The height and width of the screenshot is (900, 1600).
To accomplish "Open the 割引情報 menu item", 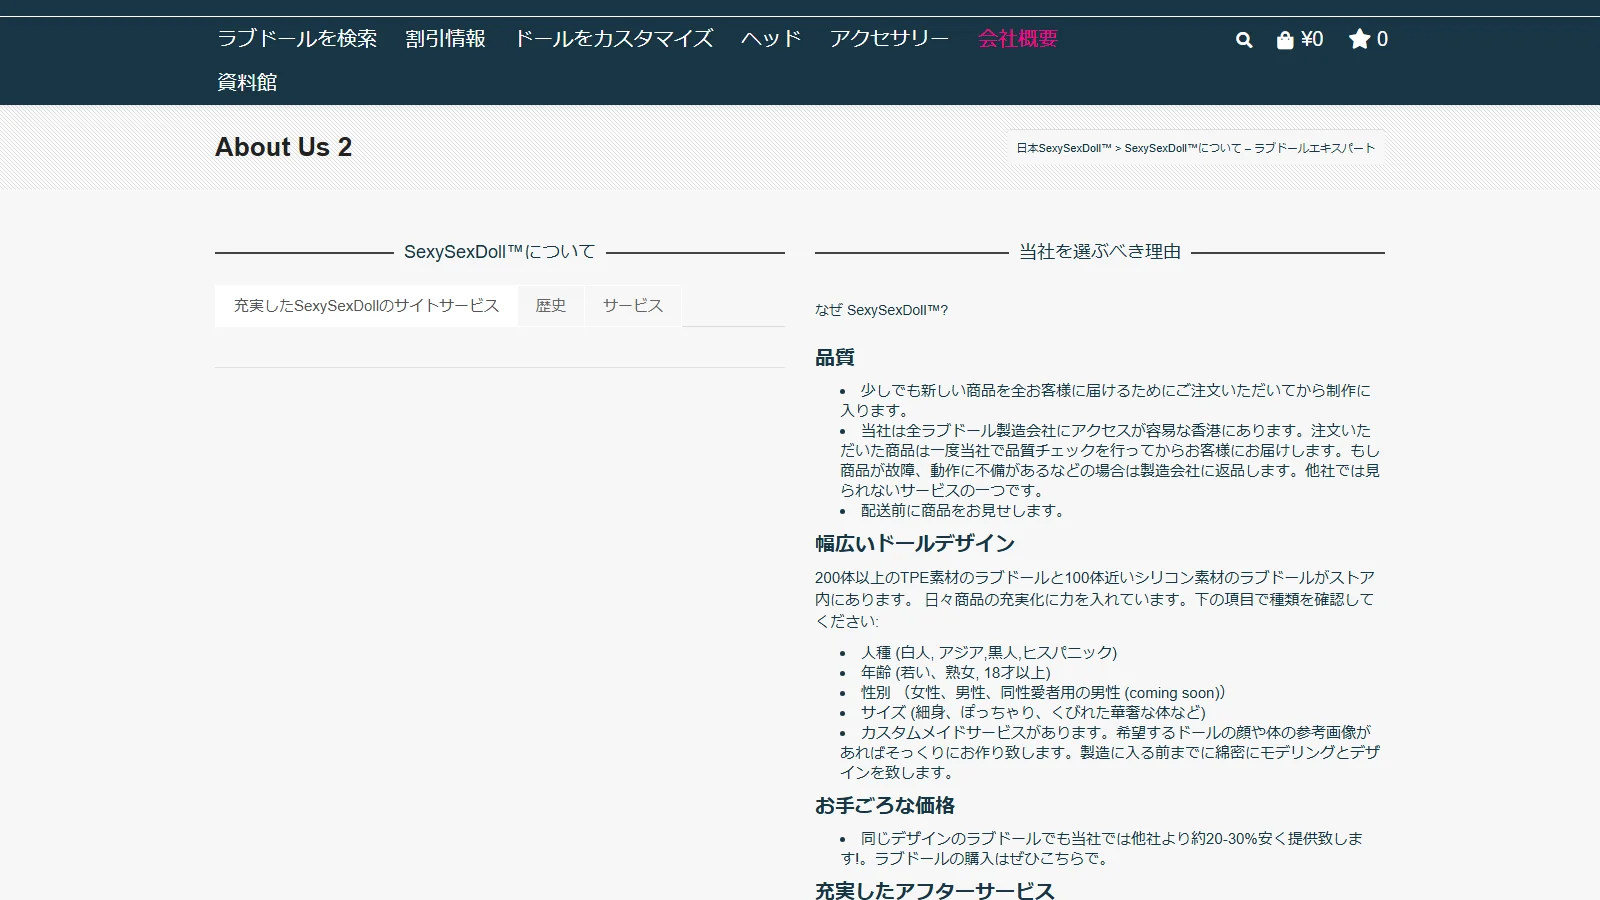I will (x=445, y=39).
